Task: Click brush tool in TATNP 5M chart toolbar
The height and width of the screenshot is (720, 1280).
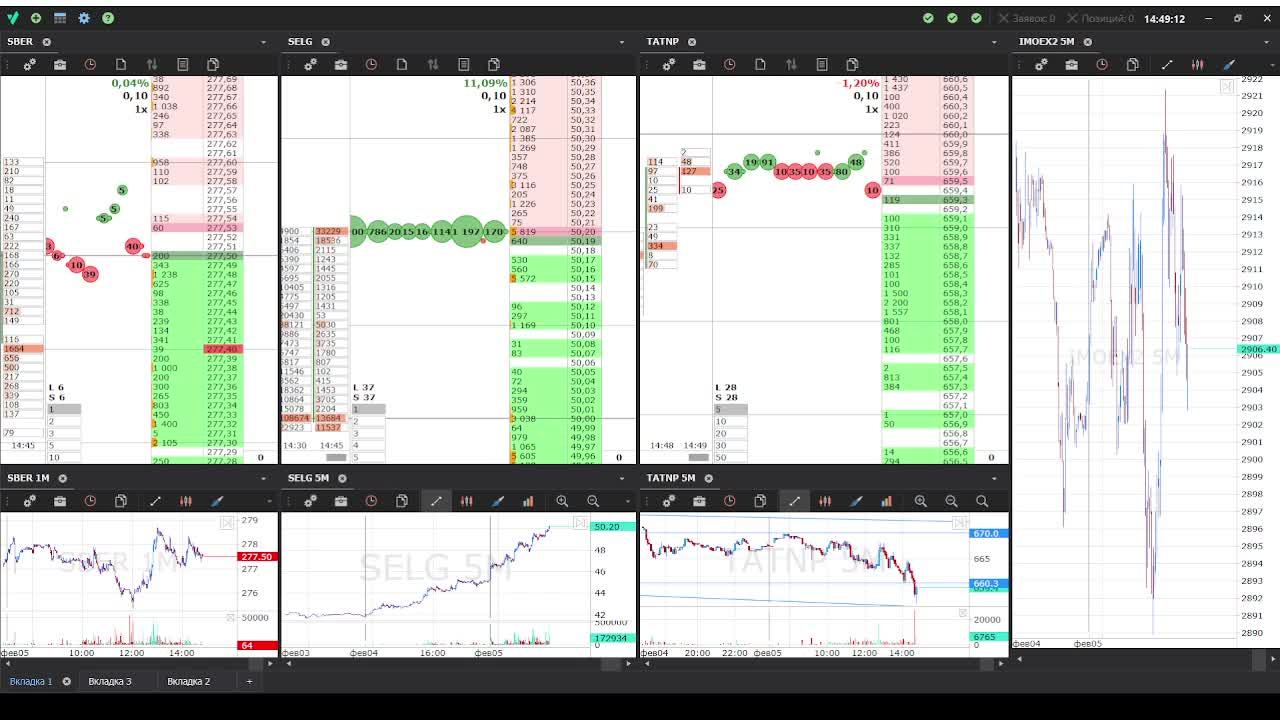Action: click(x=856, y=501)
